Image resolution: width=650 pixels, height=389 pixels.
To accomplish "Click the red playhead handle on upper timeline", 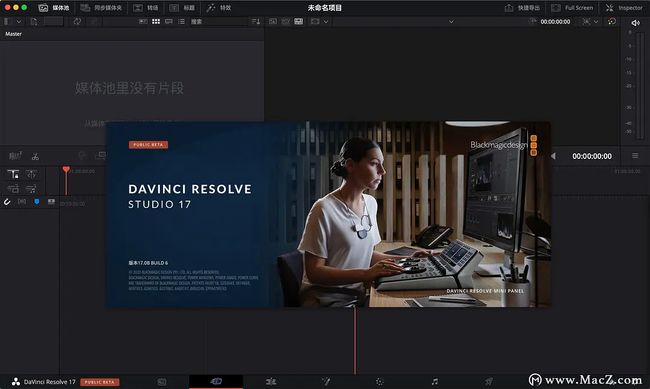I will 66,169.
